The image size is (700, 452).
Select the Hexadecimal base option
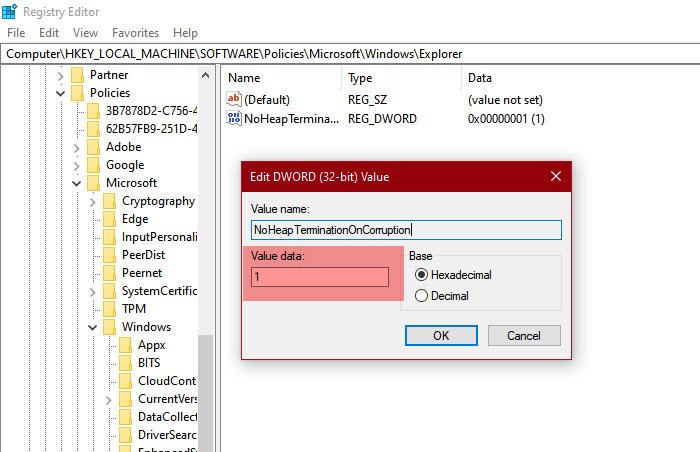(x=421, y=274)
